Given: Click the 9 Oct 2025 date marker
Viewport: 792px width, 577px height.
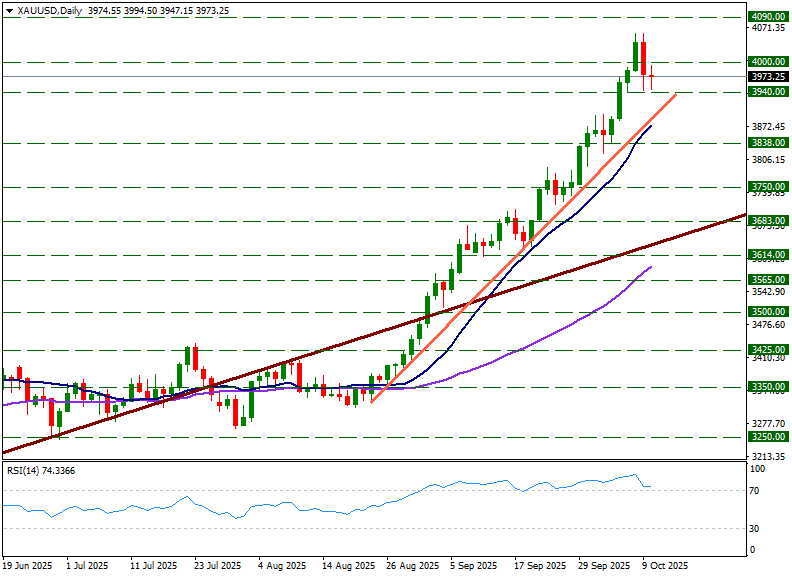Looking at the screenshot, I should coord(664,565).
